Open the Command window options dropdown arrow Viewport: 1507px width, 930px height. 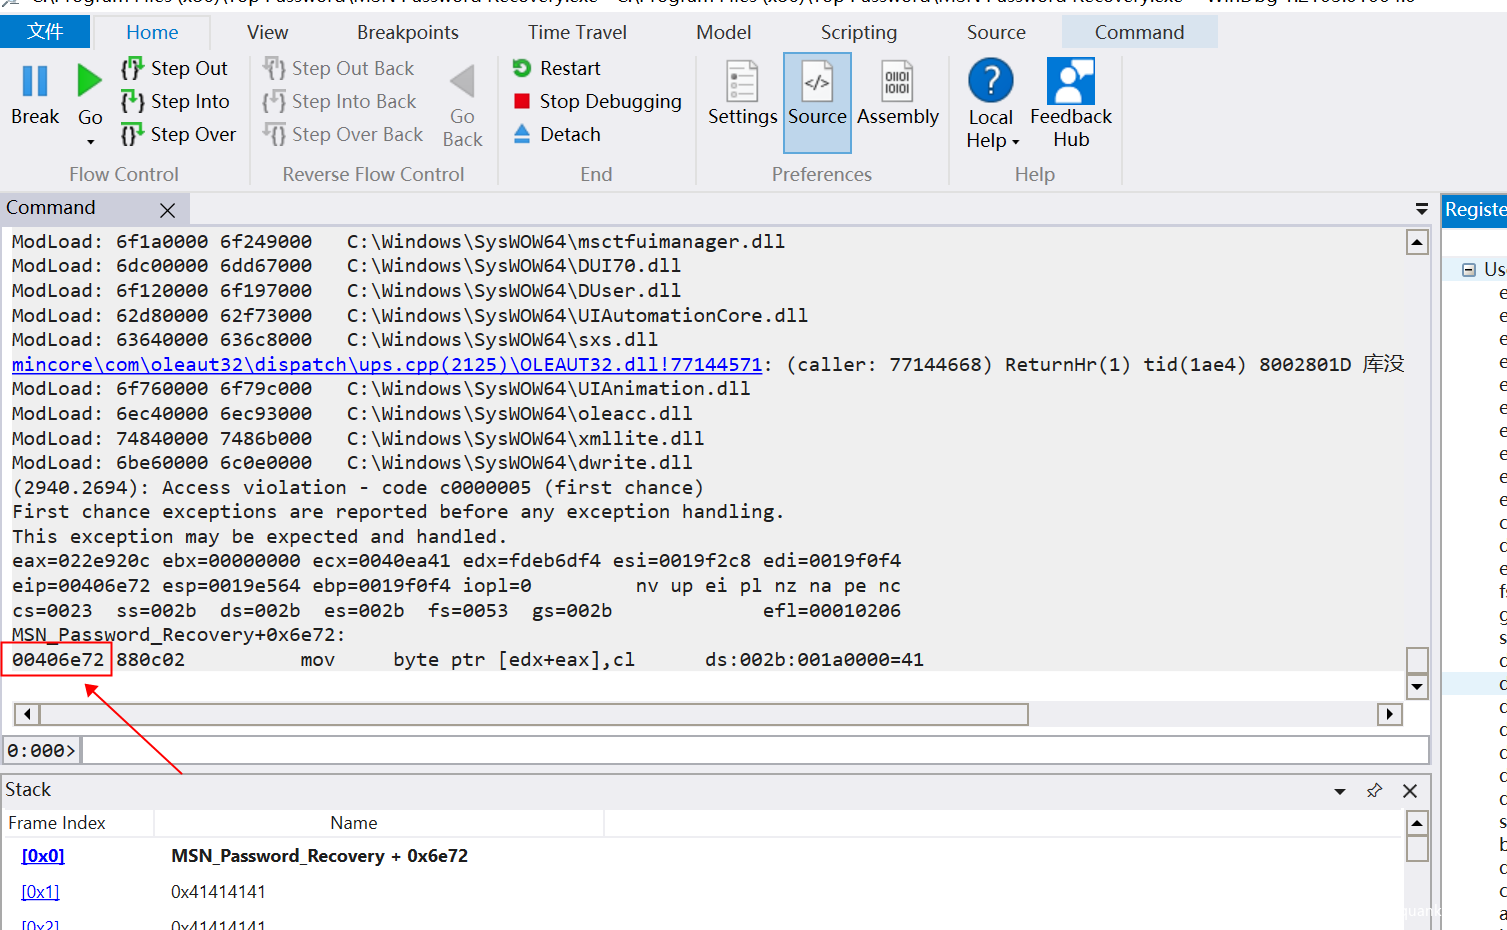pos(1421,209)
